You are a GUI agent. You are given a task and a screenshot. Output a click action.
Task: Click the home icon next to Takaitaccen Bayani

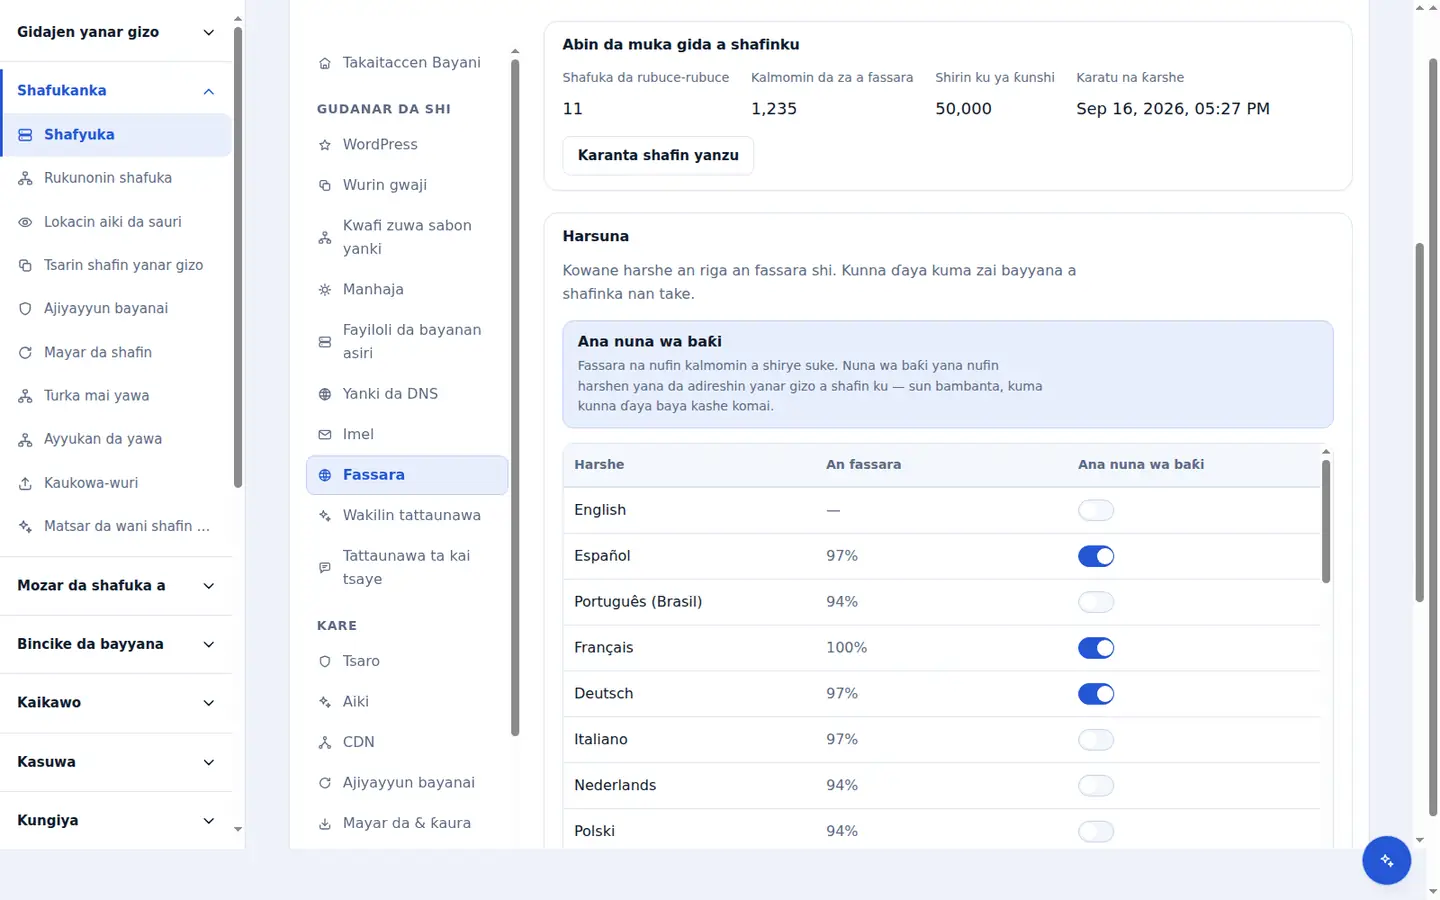(325, 63)
